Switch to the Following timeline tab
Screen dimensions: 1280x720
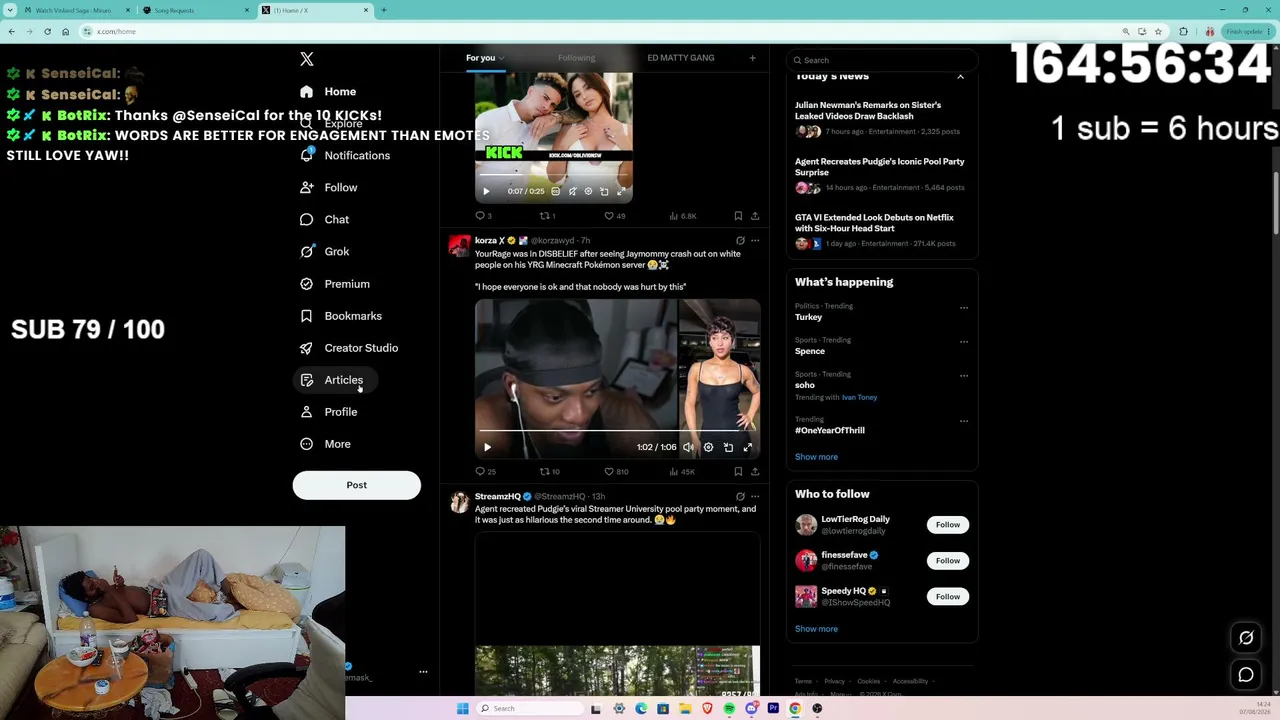coord(576,58)
